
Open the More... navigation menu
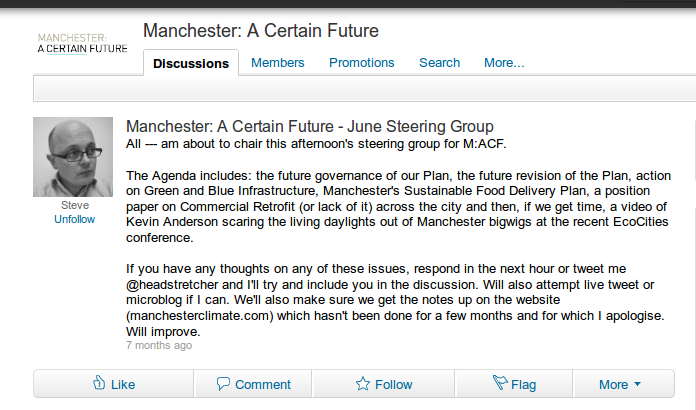pos(504,63)
